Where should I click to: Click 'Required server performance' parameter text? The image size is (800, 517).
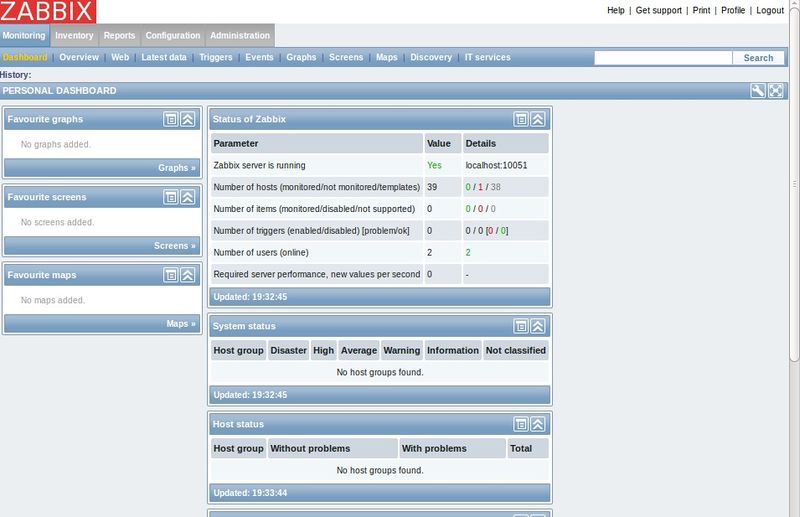317,275
